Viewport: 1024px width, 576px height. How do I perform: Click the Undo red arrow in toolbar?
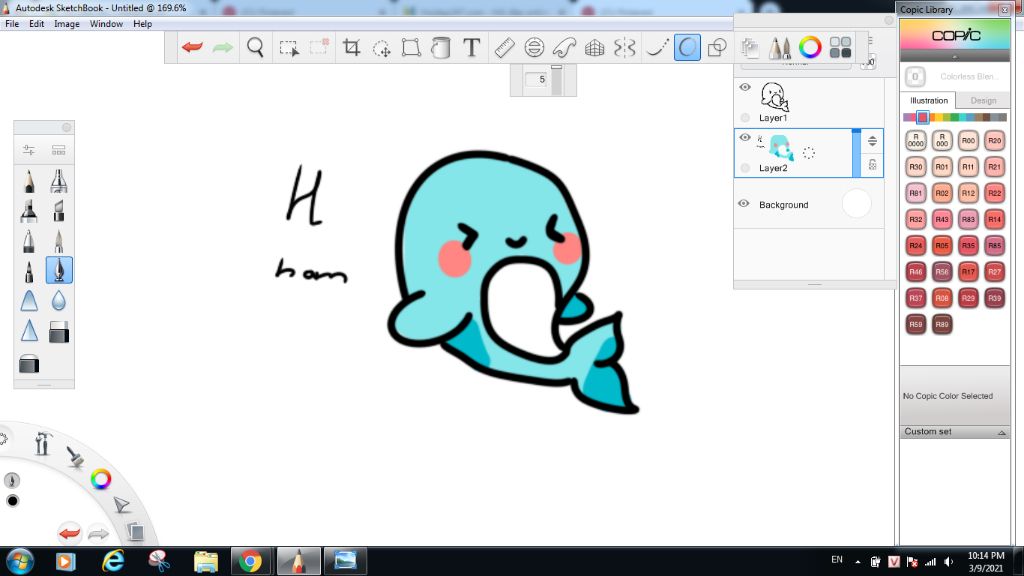click(x=192, y=47)
